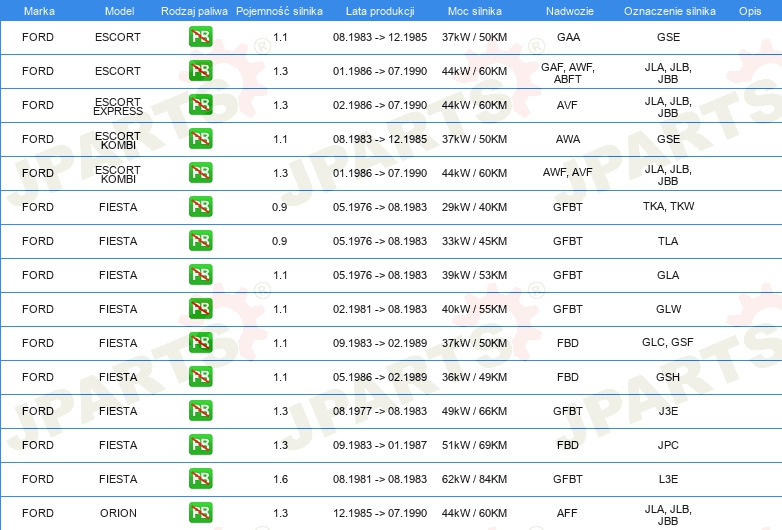The width and height of the screenshot is (782, 530).
Task: Click fuel icon in FIESTA TKA, TKW row
Action: (200, 206)
